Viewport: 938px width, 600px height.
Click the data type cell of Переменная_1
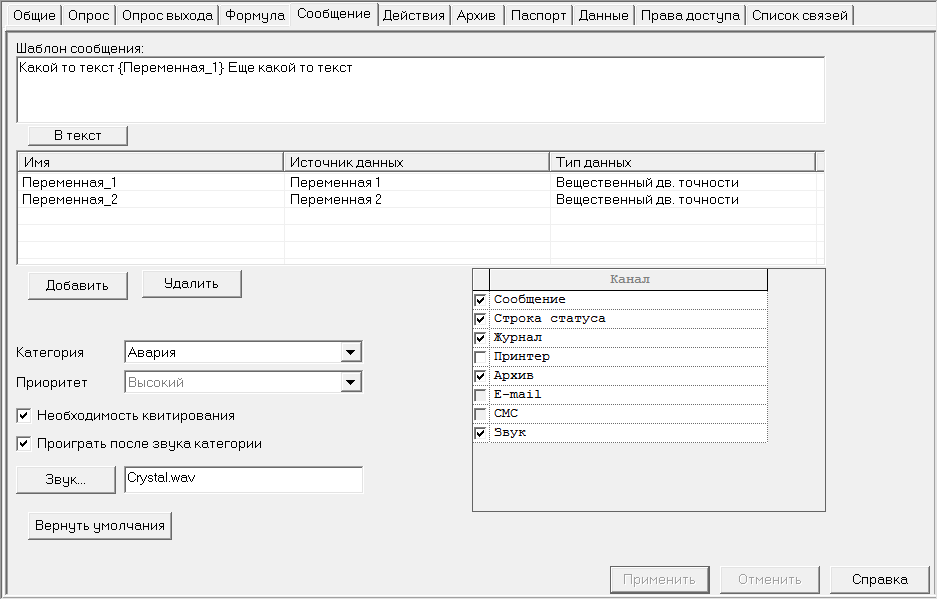(683, 182)
